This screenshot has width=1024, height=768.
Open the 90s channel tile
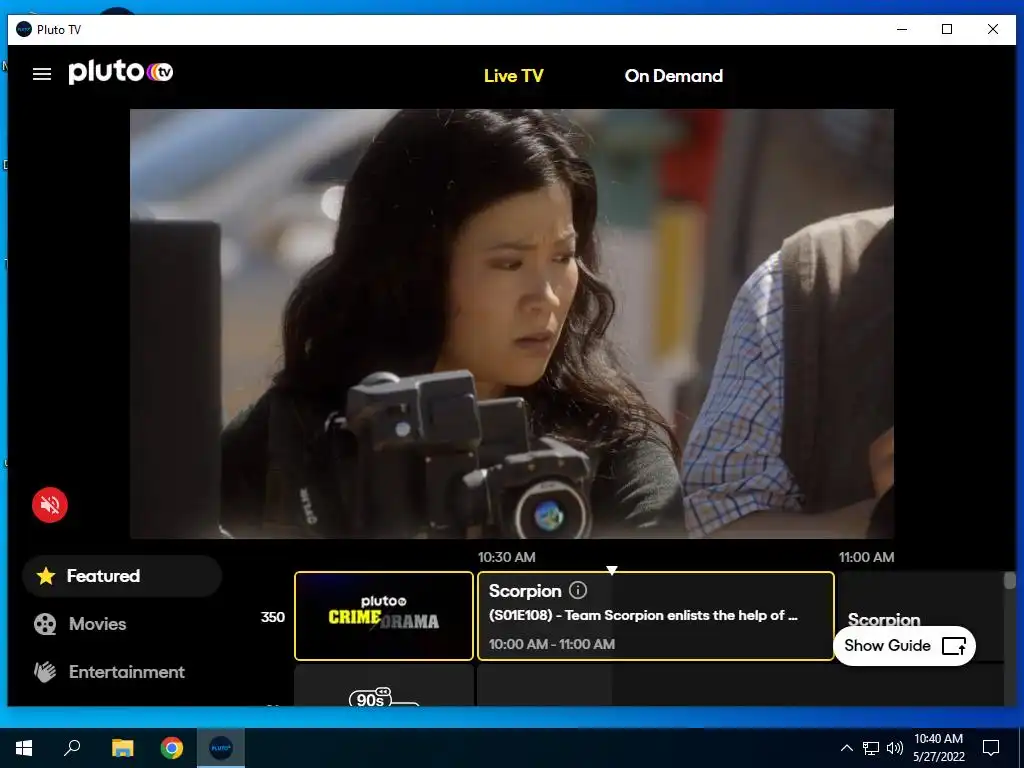click(384, 686)
